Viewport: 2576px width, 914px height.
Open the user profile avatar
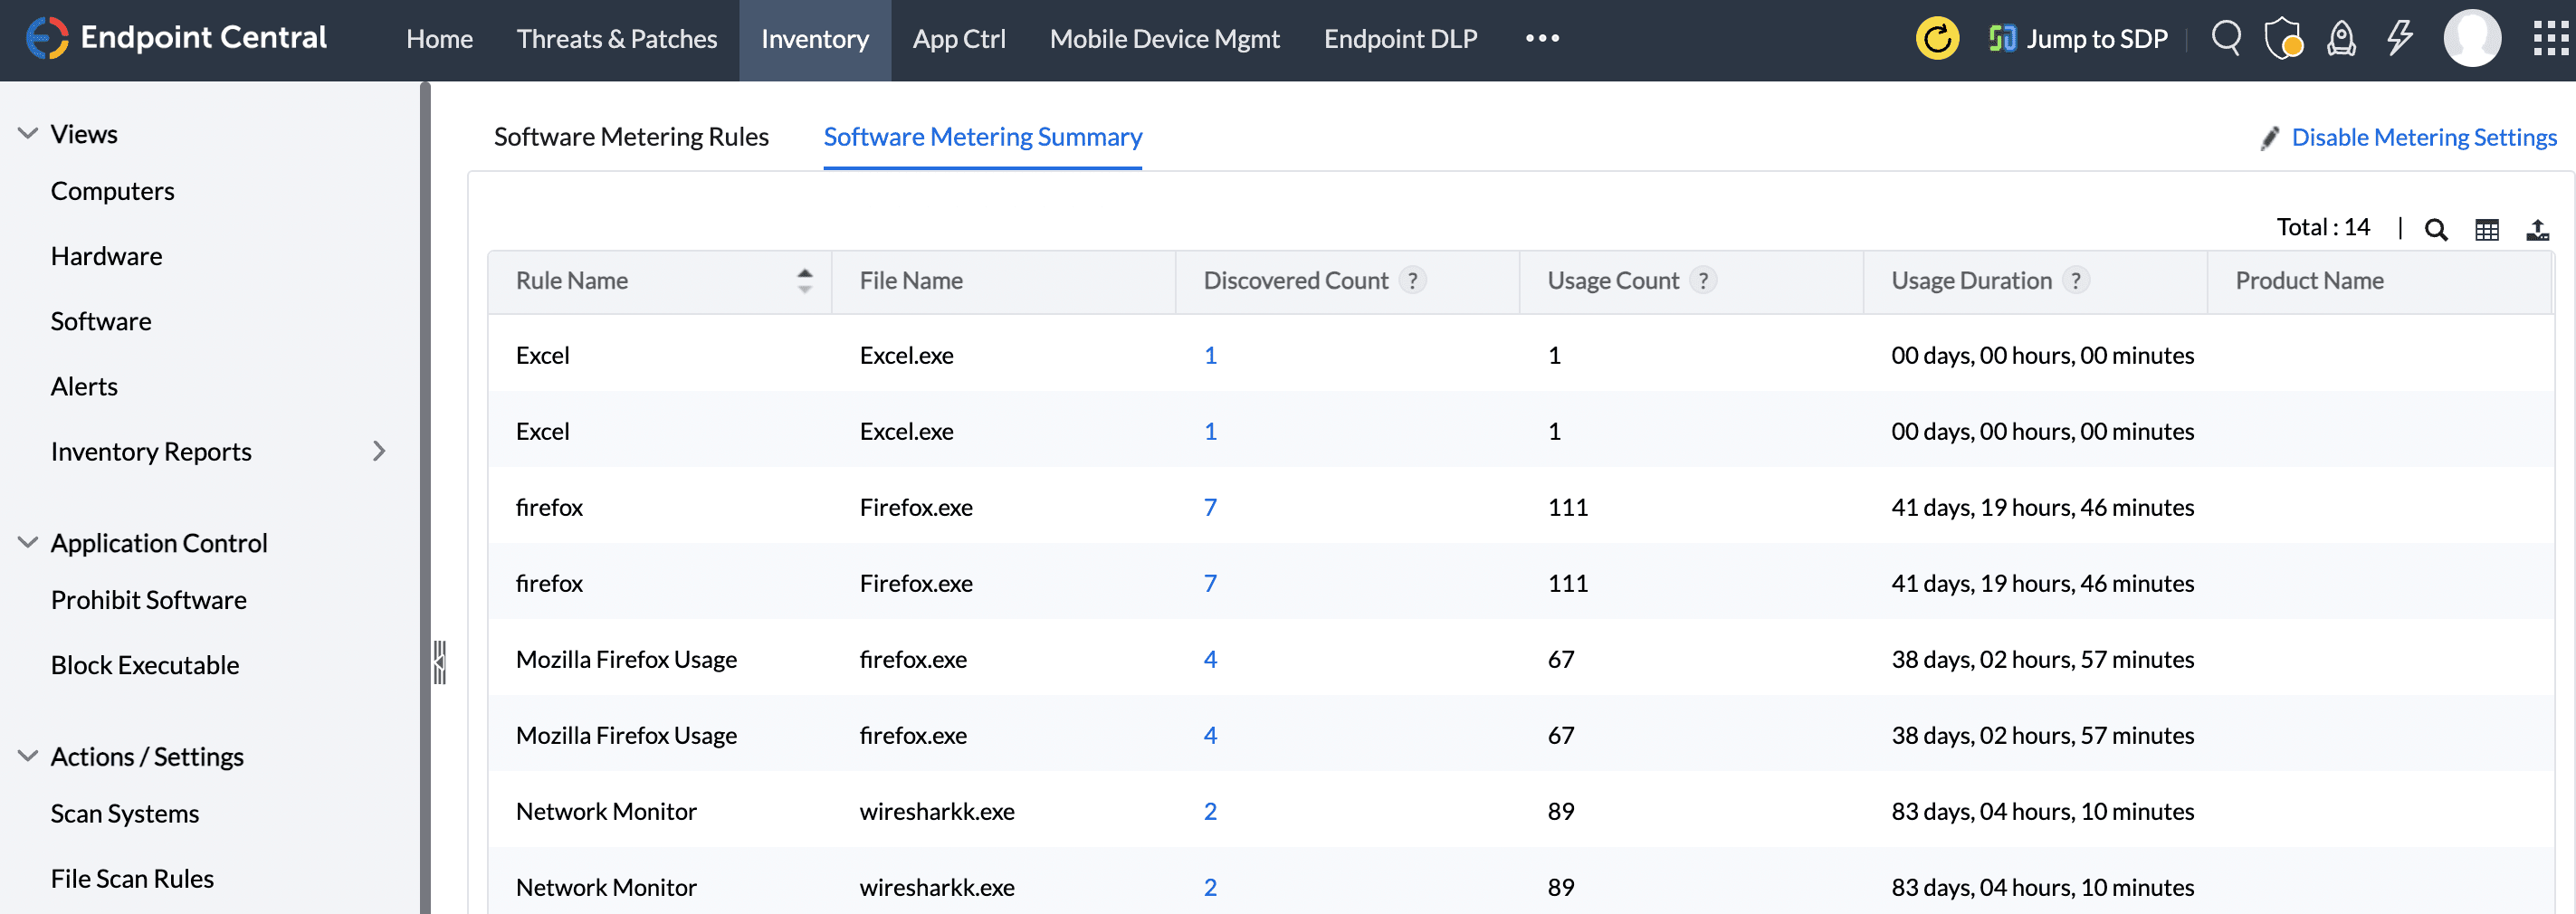click(x=2471, y=39)
